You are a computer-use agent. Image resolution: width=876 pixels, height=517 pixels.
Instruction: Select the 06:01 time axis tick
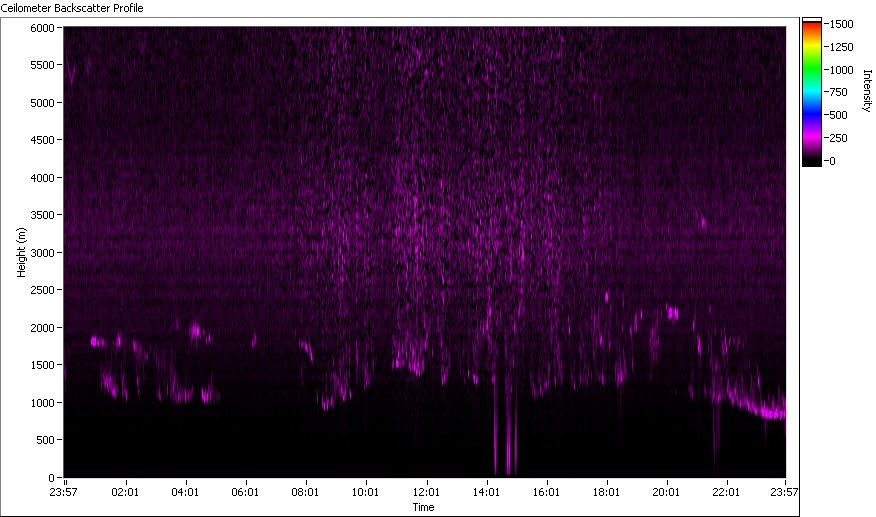coord(245,492)
